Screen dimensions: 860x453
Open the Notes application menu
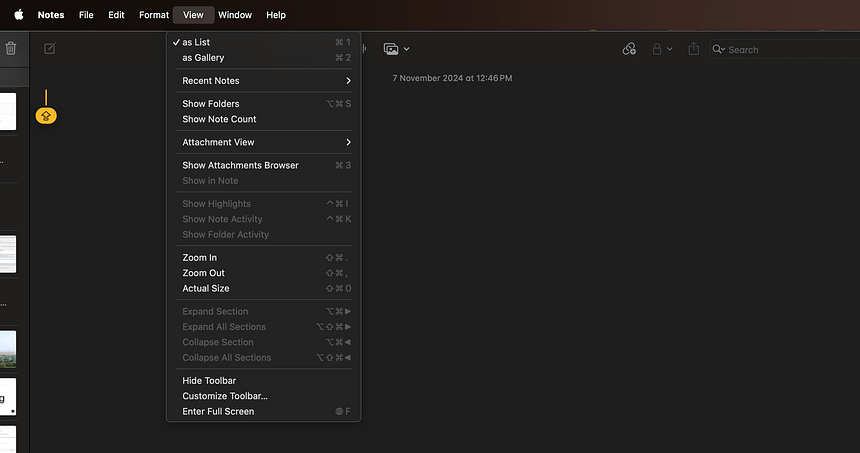point(51,15)
